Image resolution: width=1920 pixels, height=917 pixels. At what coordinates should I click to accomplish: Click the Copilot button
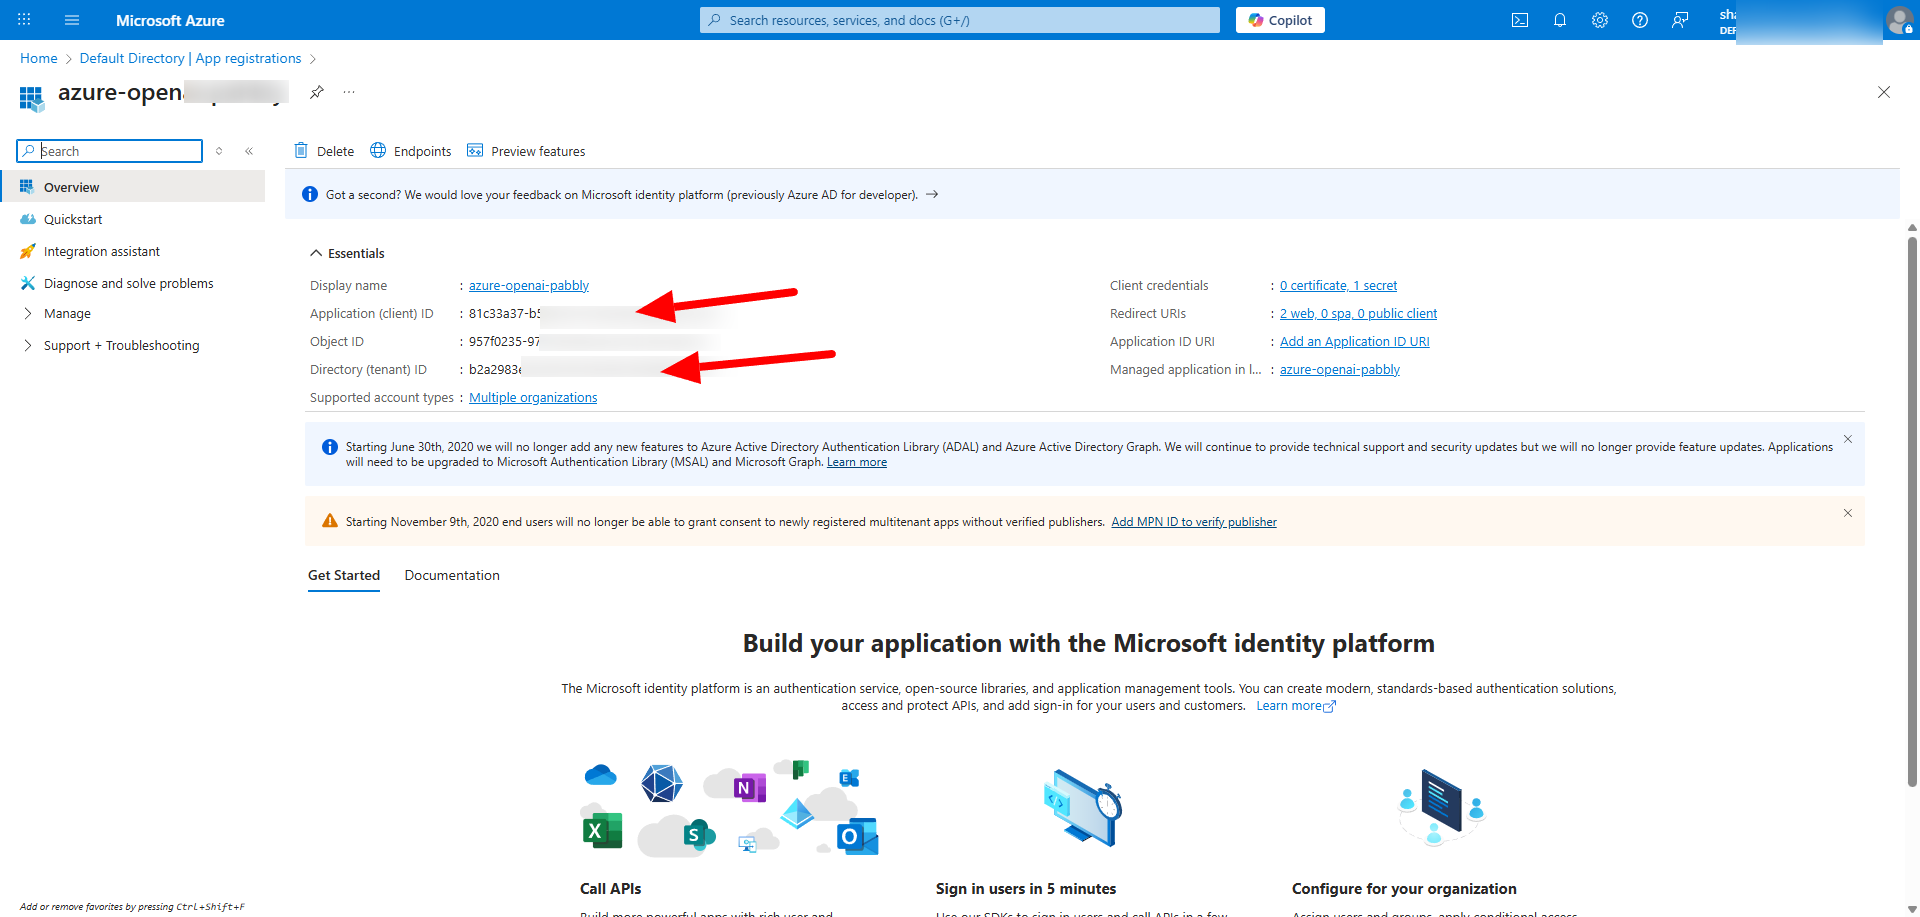click(1279, 20)
